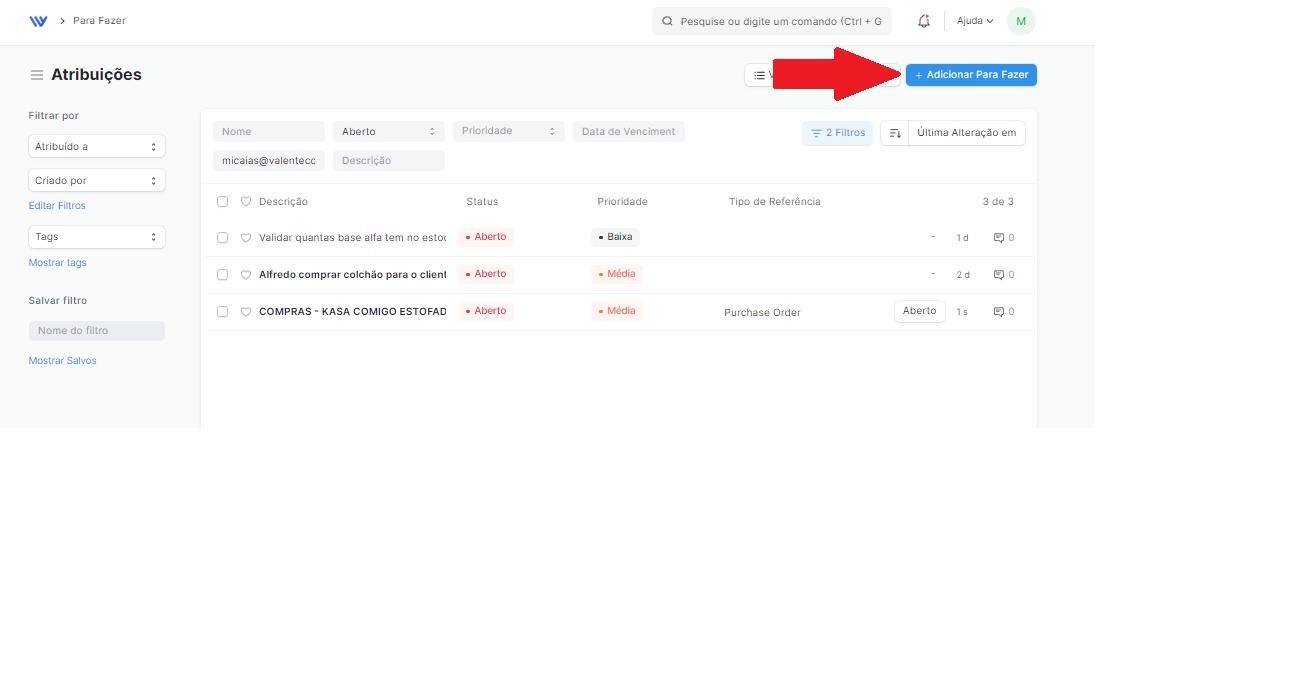Click the micaias@valentecc filter field
The height and width of the screenshot is (676, 1296).
point(269,160)
